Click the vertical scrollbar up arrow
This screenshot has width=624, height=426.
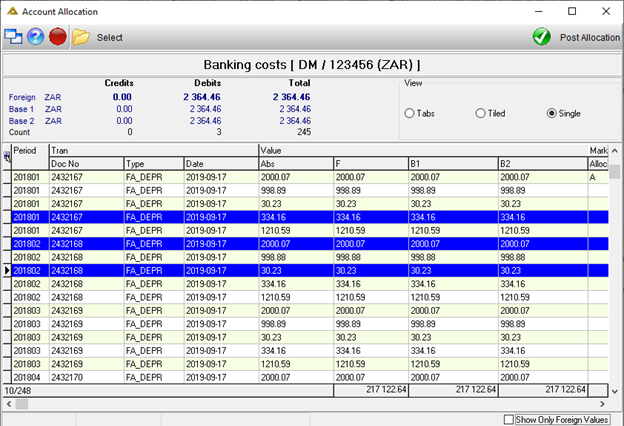pyautogui.click(x=615, y=151)
